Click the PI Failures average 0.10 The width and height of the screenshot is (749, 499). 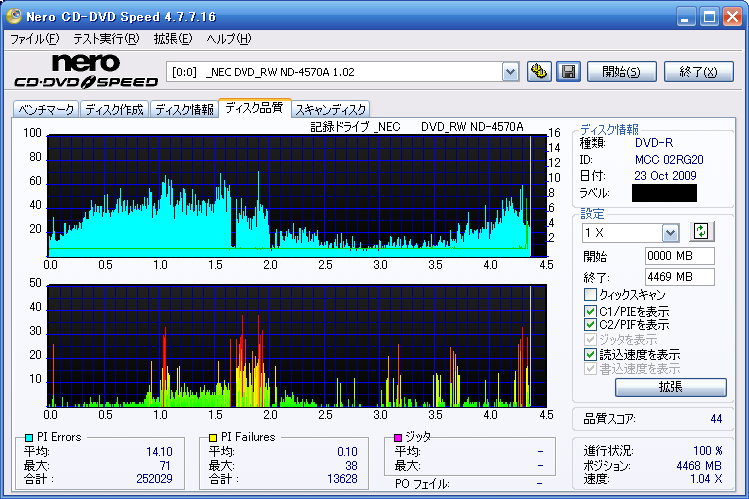pyautogui.click(x=347, y=452)
